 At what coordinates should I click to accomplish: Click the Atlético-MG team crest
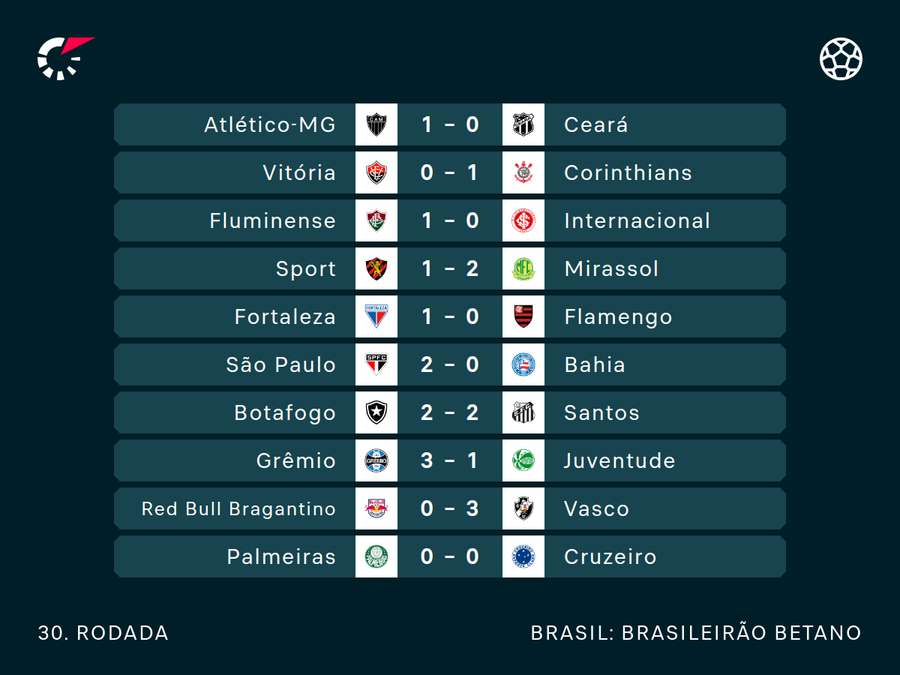376,125
